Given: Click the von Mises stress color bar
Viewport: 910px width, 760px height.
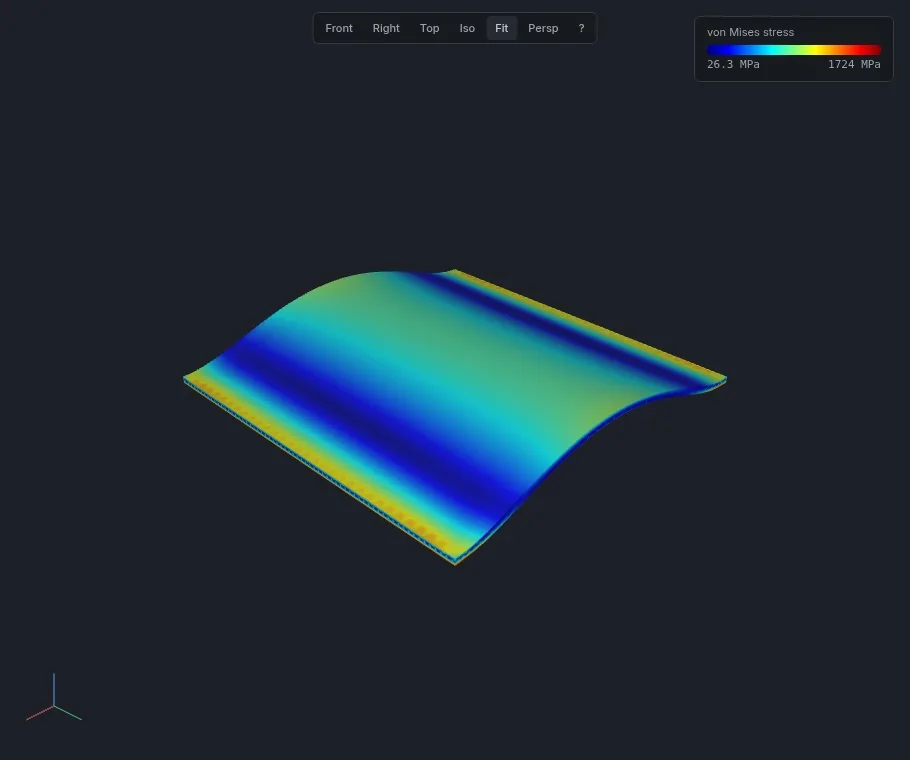Looking at the screenshot, I should 793,50.
